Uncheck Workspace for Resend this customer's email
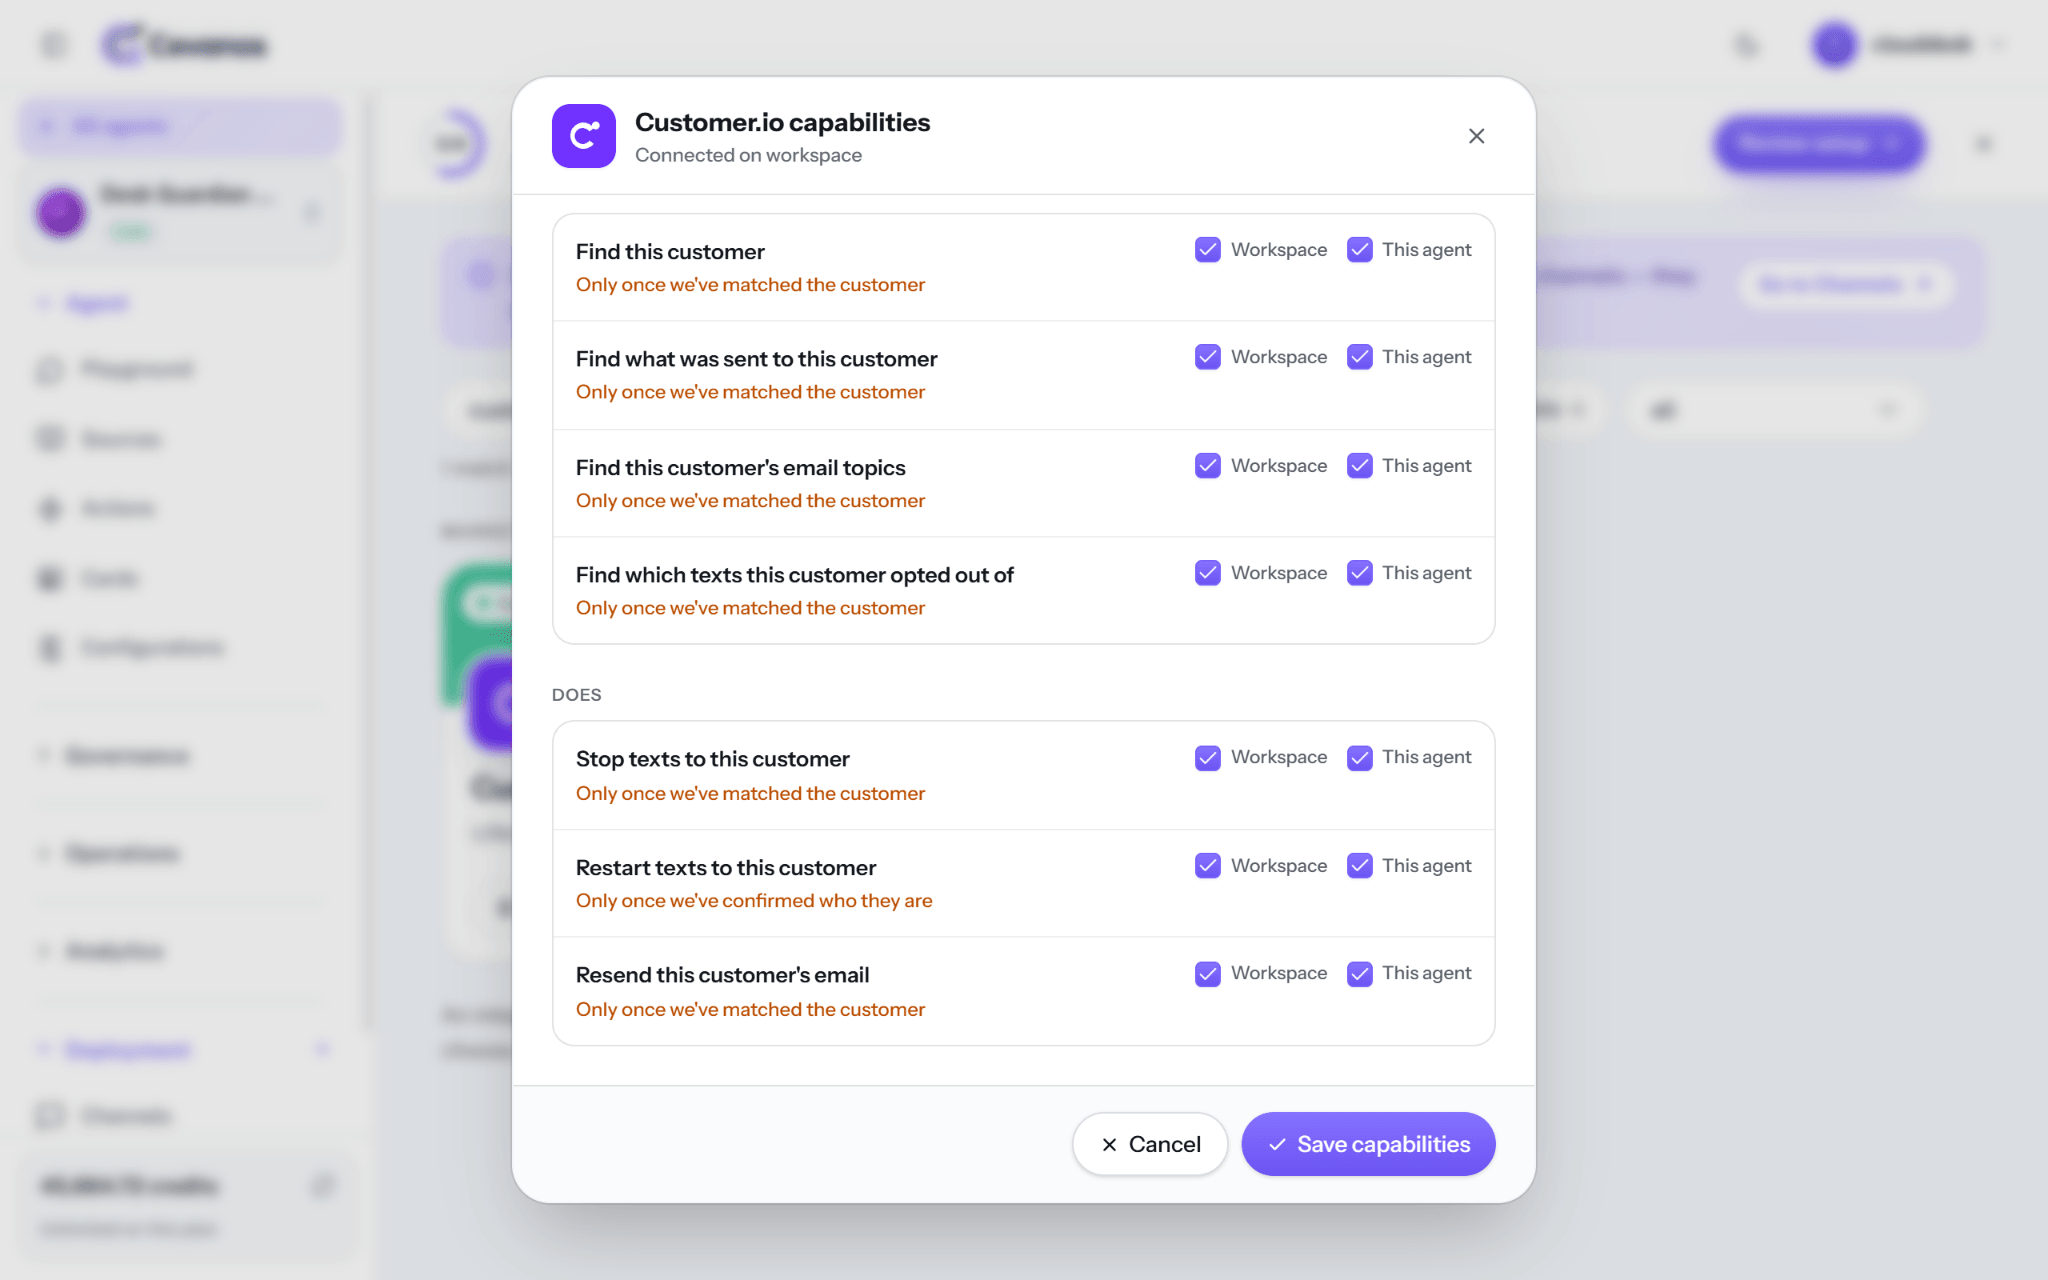Image resolution: width=2048 pixels, height=1280 pixels. [x=1208, y=974]
